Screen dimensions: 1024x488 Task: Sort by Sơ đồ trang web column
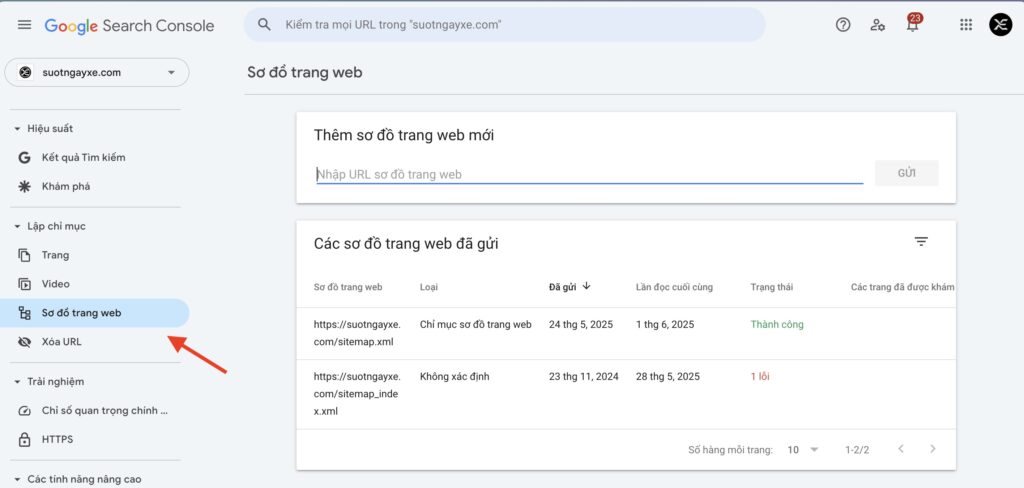[x=348, y=287]
